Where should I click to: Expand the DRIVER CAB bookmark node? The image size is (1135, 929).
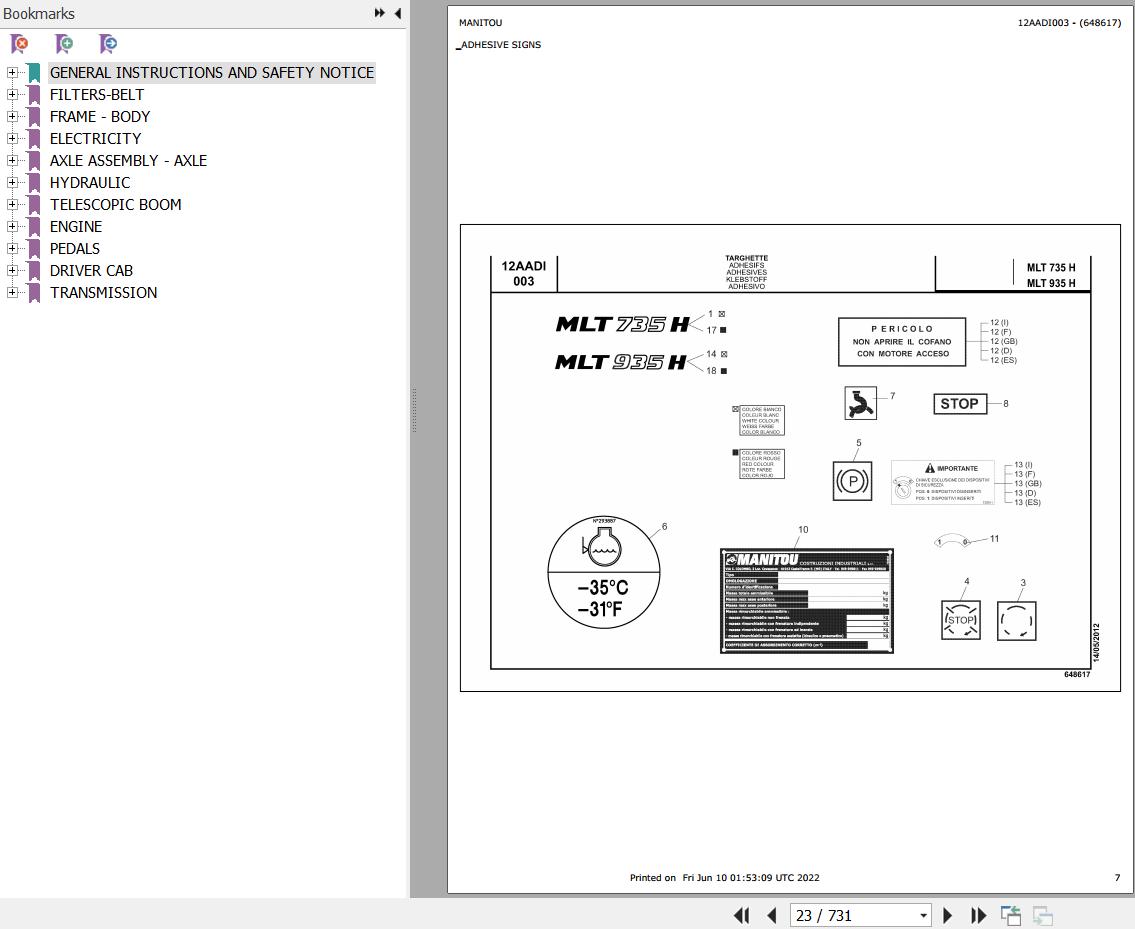tap(12, 270)
